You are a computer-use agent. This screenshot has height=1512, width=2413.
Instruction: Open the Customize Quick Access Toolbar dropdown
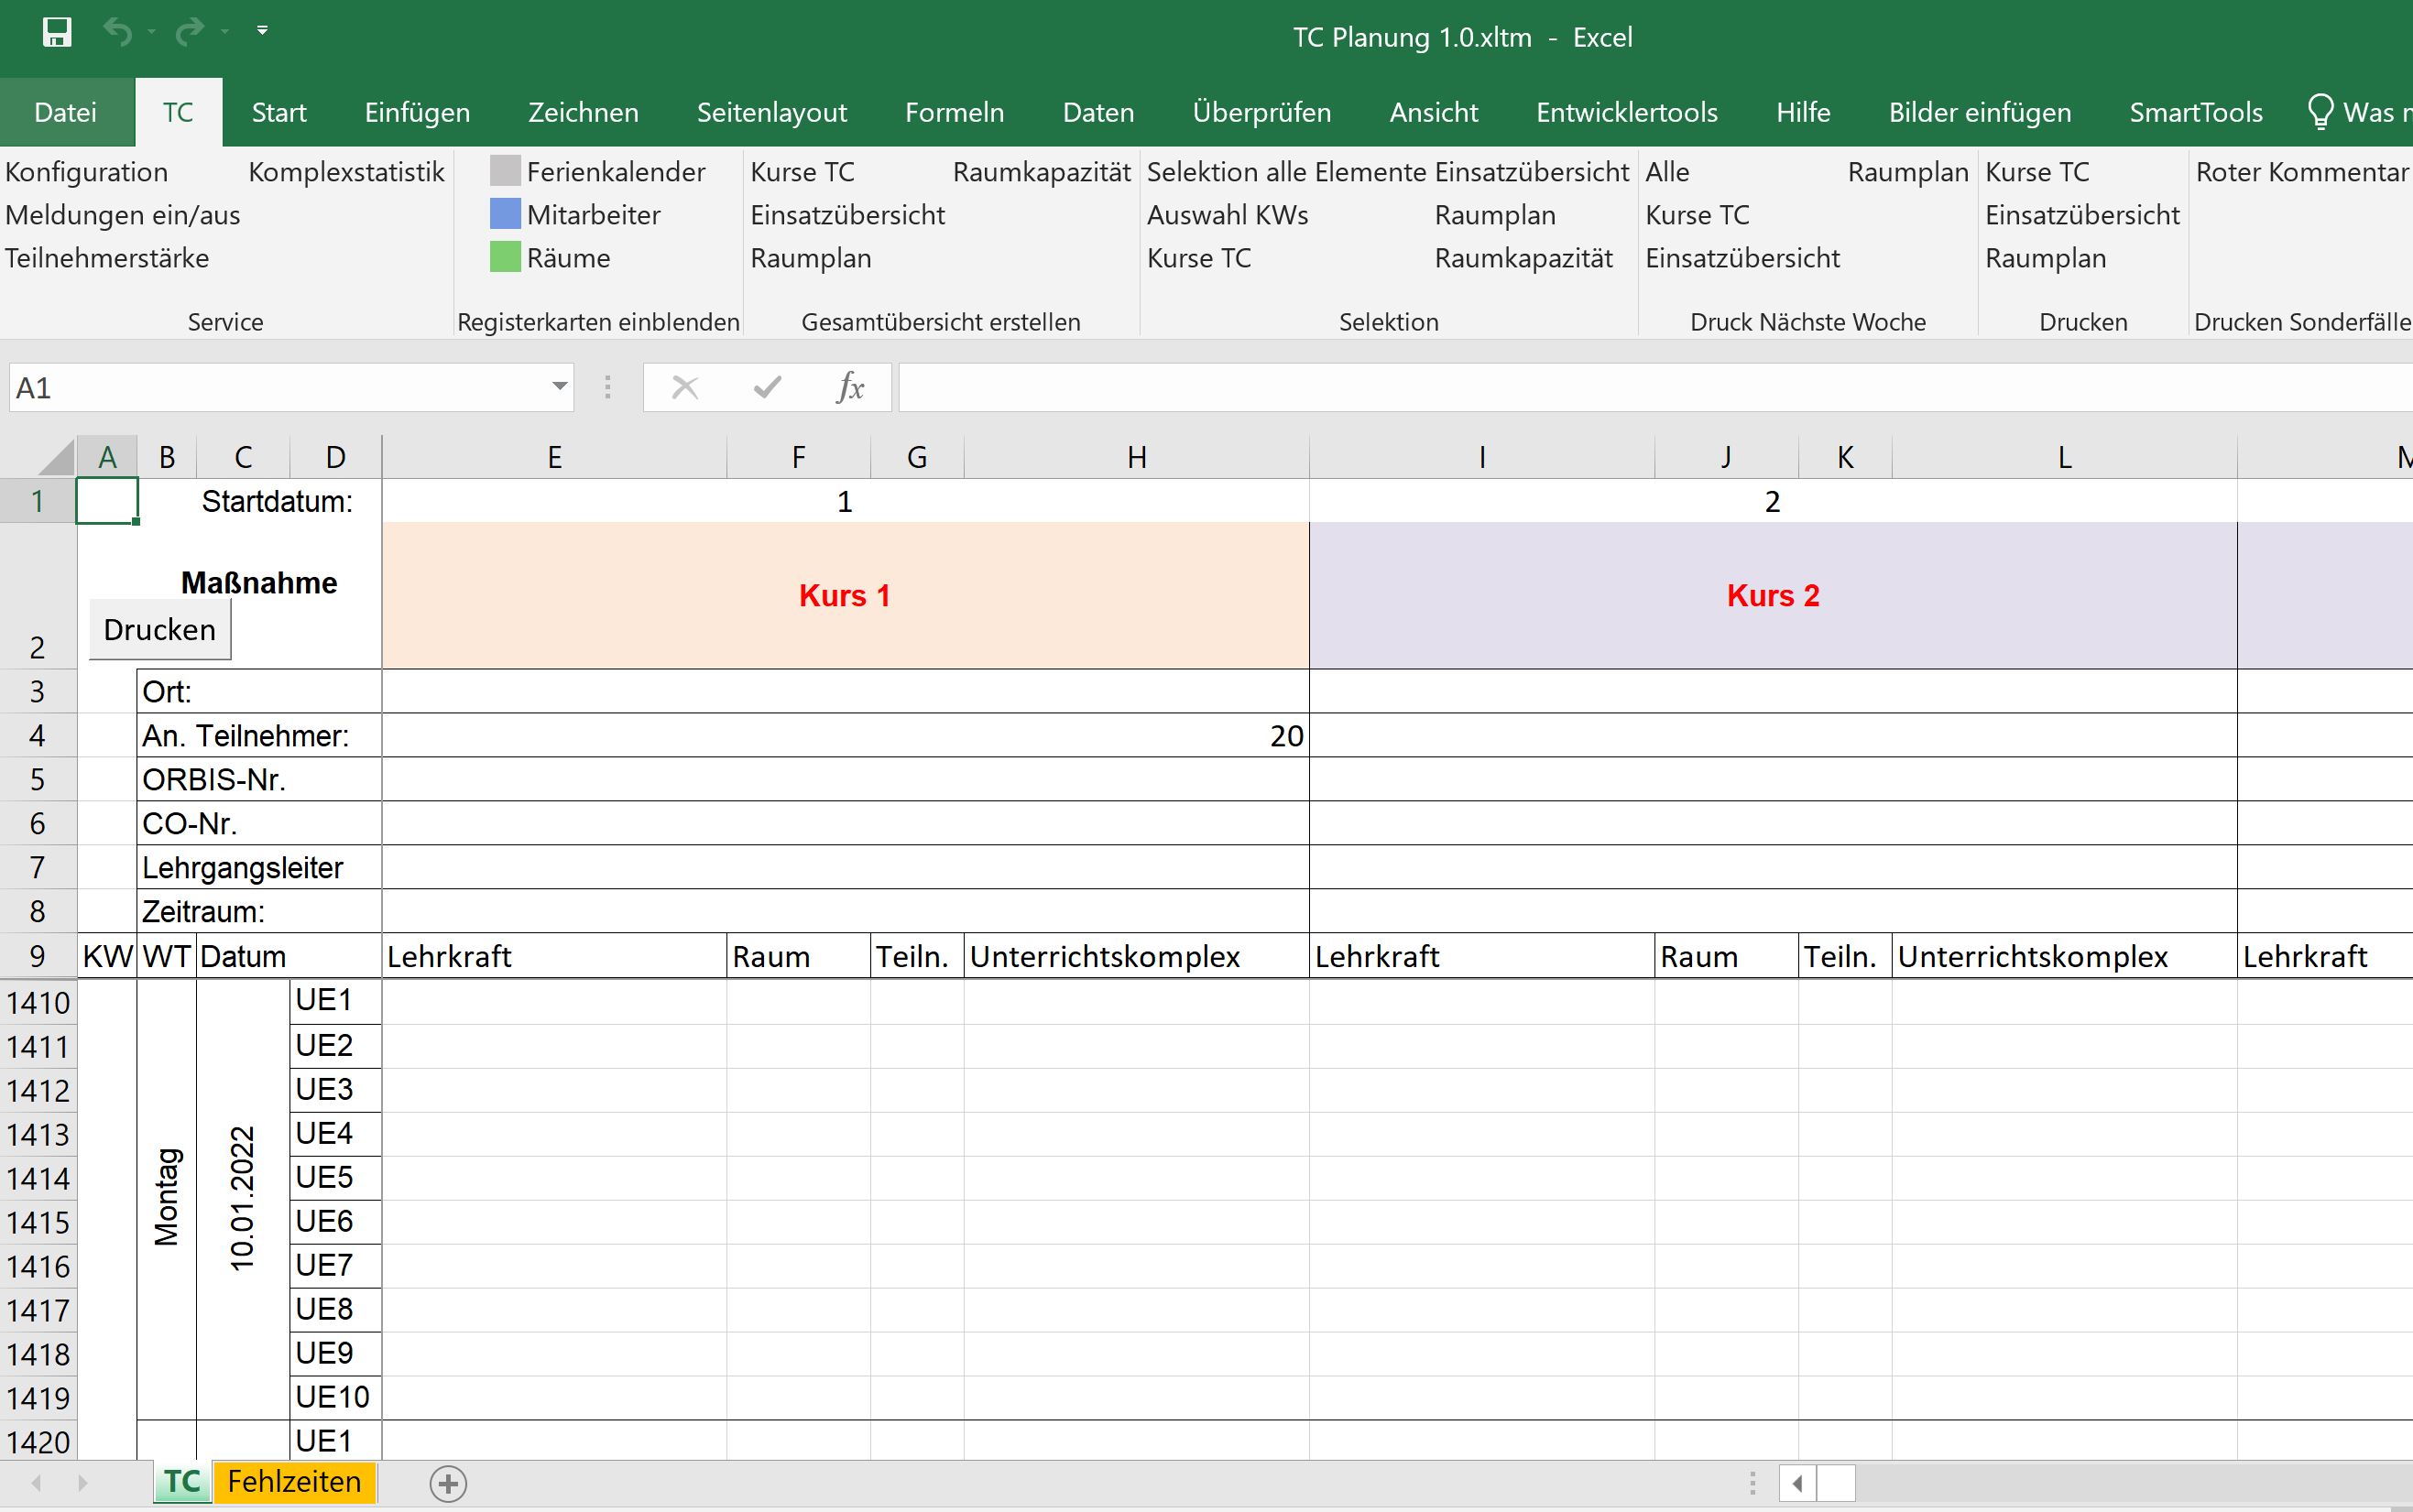[262, 31]
